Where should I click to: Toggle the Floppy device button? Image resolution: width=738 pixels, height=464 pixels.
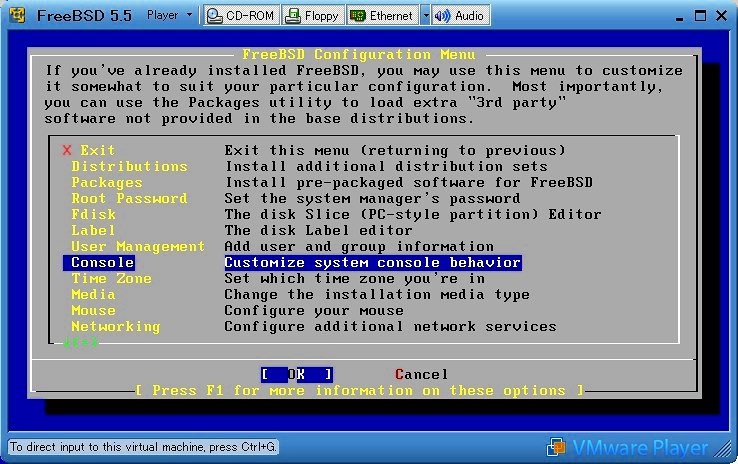click(x=313, y=15)
